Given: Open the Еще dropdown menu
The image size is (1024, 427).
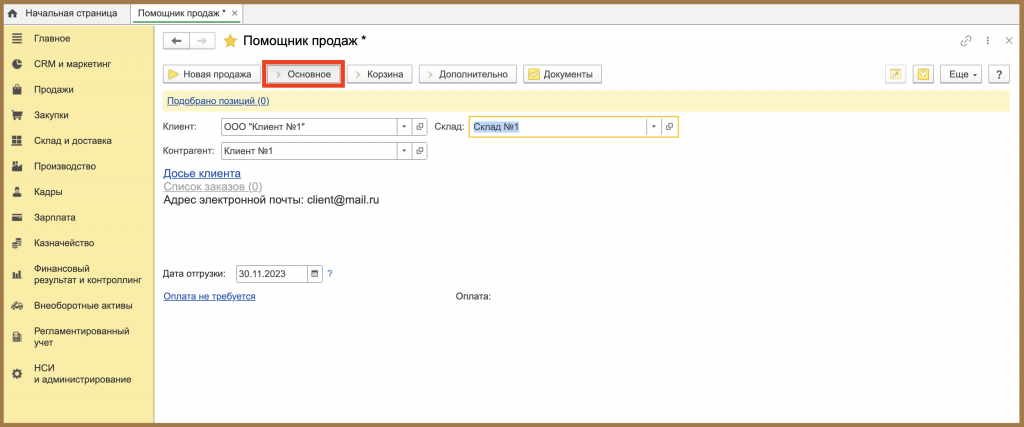Looking at the screenshot, I should point(961,74).
